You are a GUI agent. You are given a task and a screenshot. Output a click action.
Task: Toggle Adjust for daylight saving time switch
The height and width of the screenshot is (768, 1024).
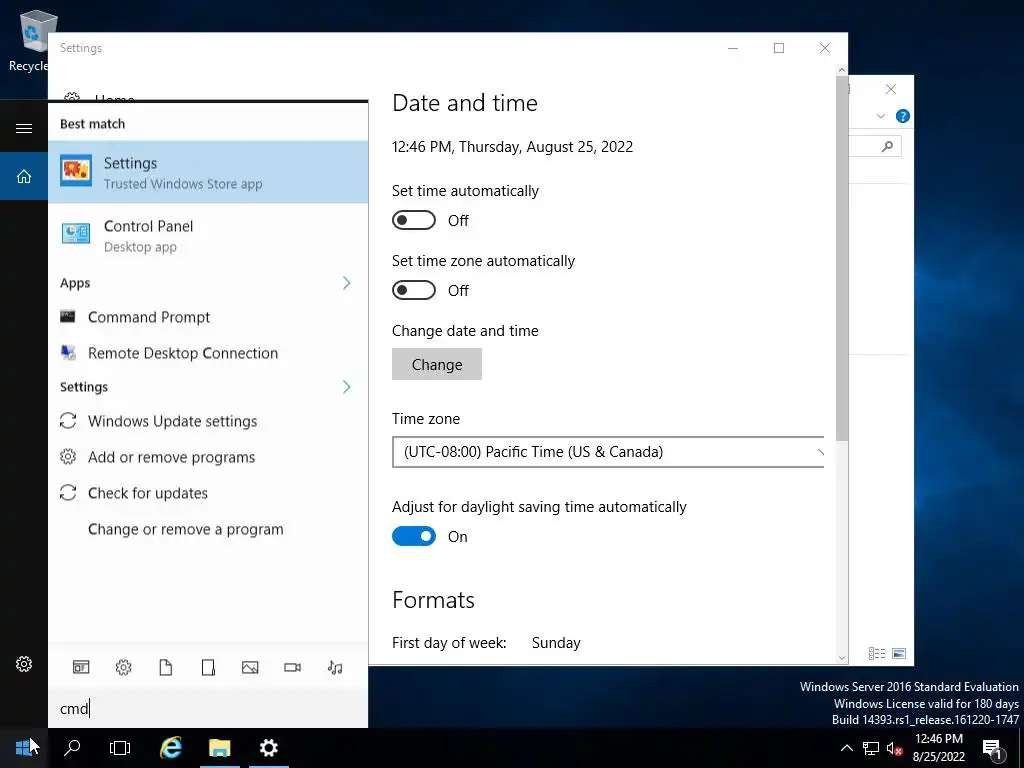pos(413,536)
